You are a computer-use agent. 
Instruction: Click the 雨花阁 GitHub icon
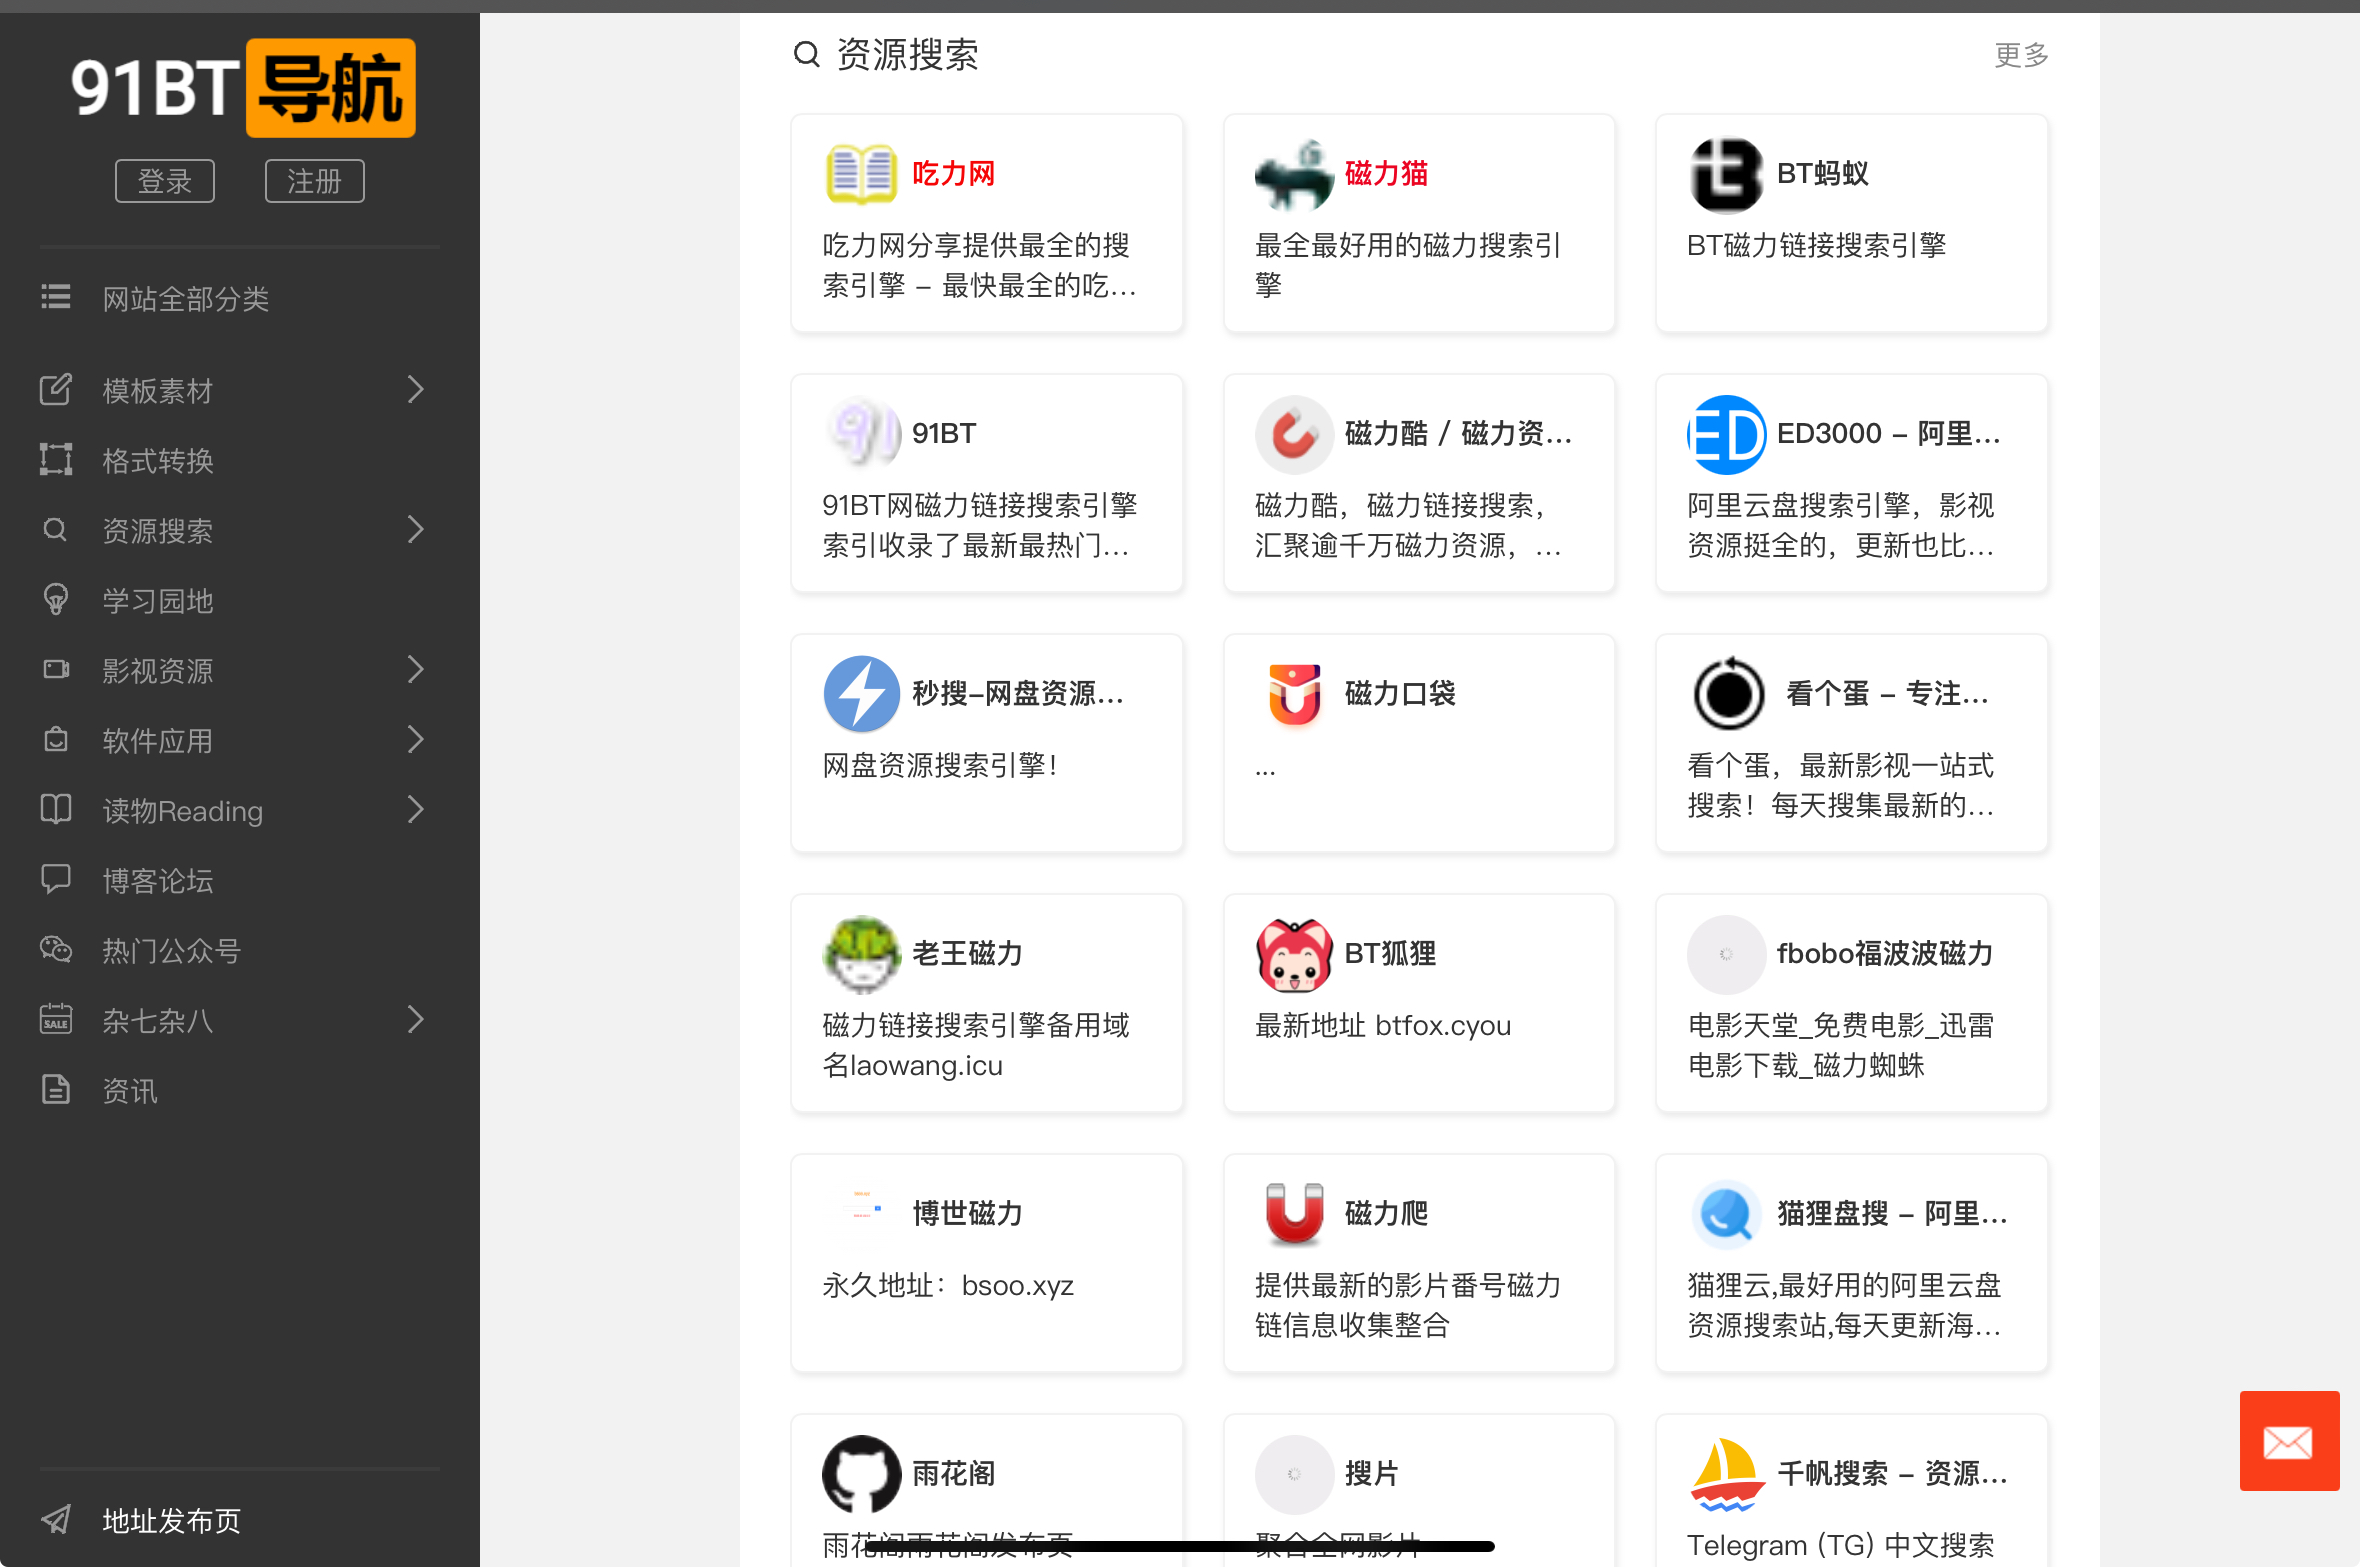tap(861, 1474)
